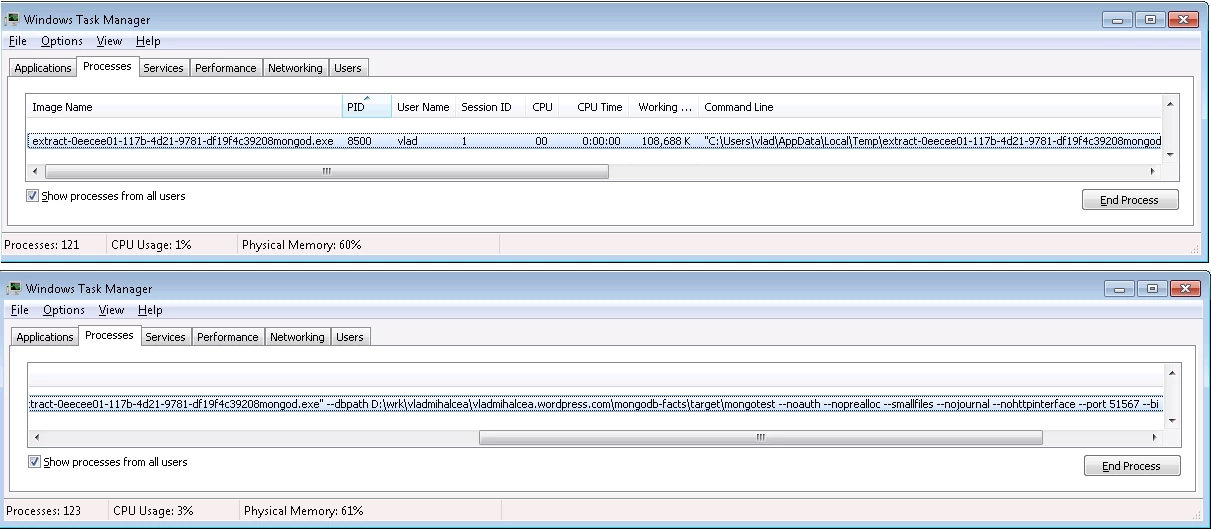
Task: Click right scroll arrow in top window list
Action: pyautogui.click(x=1153, y=172)
